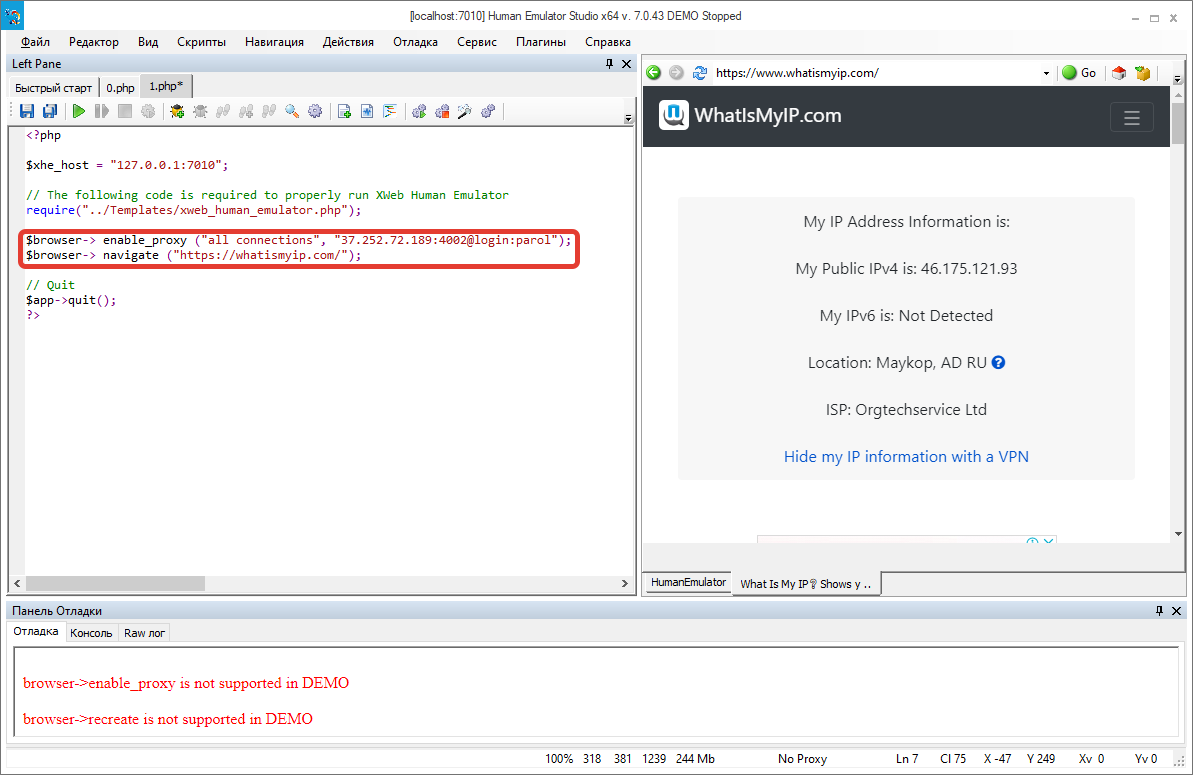Switch to the 0.php tab
This screenshot has height=775, width=1193.
[120, 87]
